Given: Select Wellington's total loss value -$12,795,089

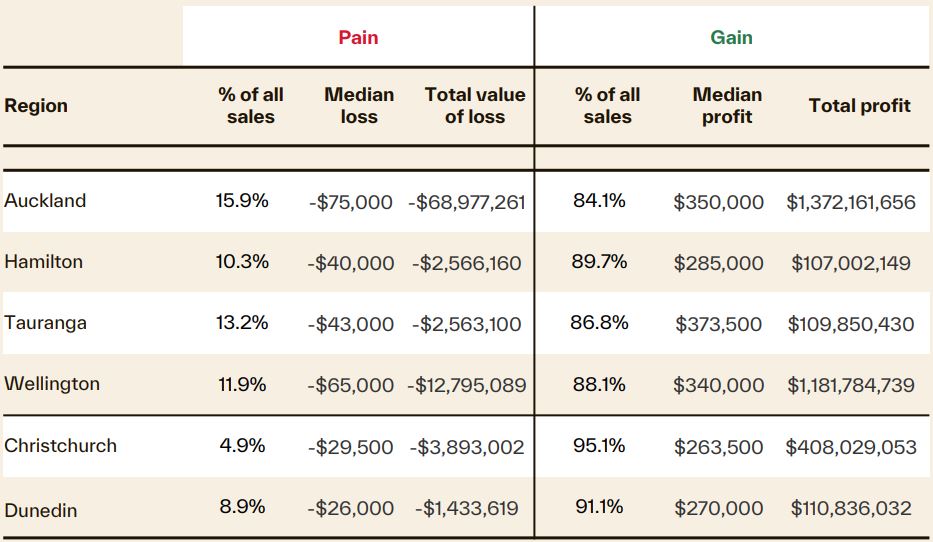Looking at the screenshot, I should 468,385.
